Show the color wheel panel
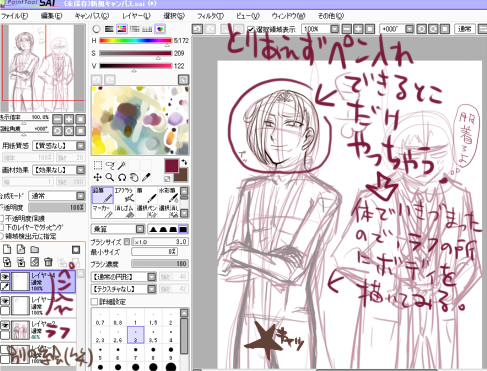 pos(96,29)
